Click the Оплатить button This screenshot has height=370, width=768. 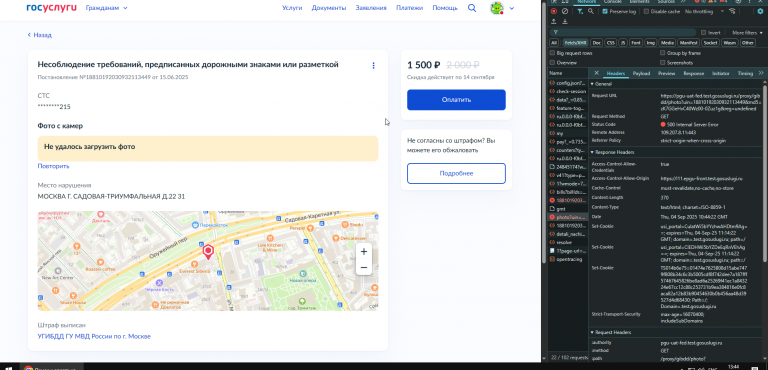coord(456,99)
